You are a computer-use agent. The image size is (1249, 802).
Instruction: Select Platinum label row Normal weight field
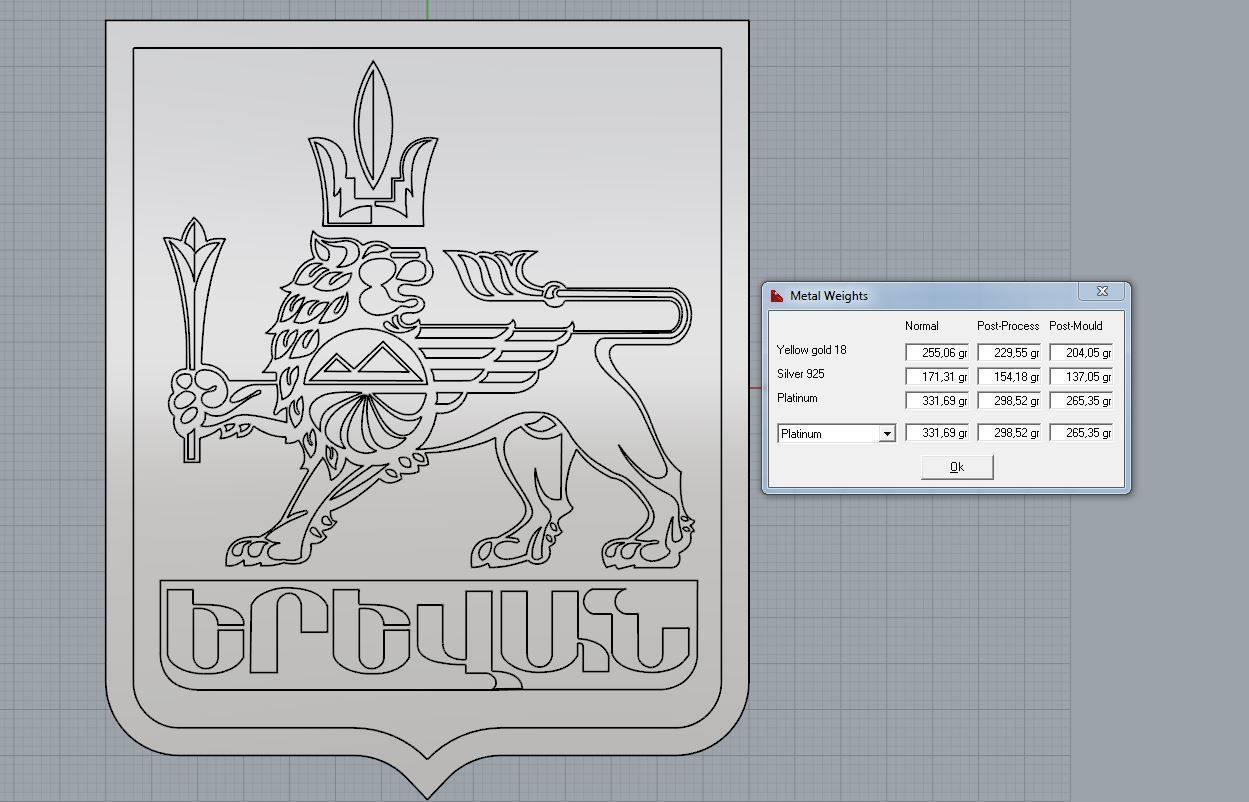click(937, 401)
